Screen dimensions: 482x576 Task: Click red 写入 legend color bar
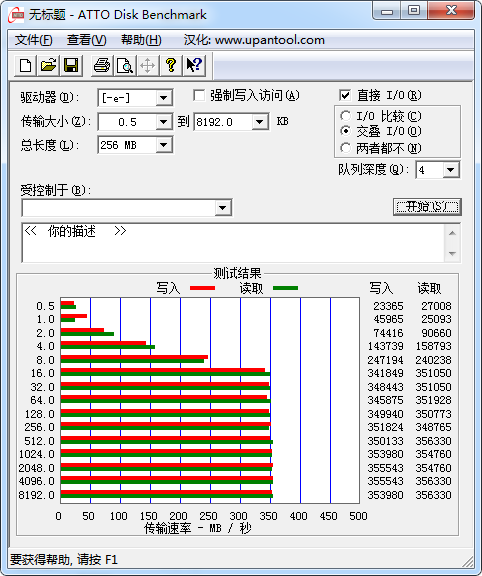202,288
